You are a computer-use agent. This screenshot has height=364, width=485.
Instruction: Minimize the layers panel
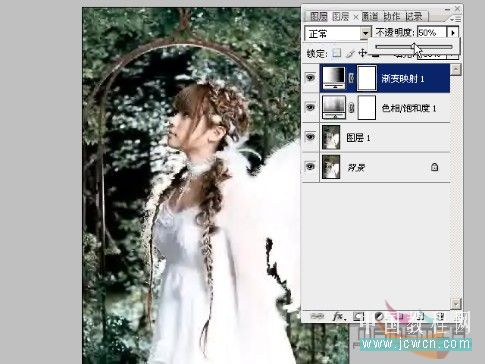447,9
